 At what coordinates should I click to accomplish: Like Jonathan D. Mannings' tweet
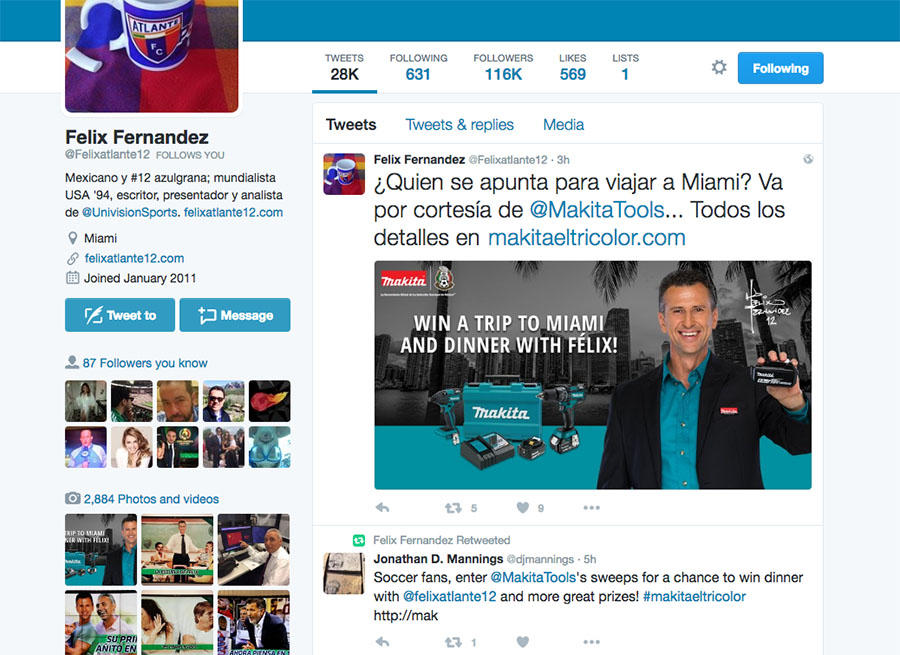[522, 642]
